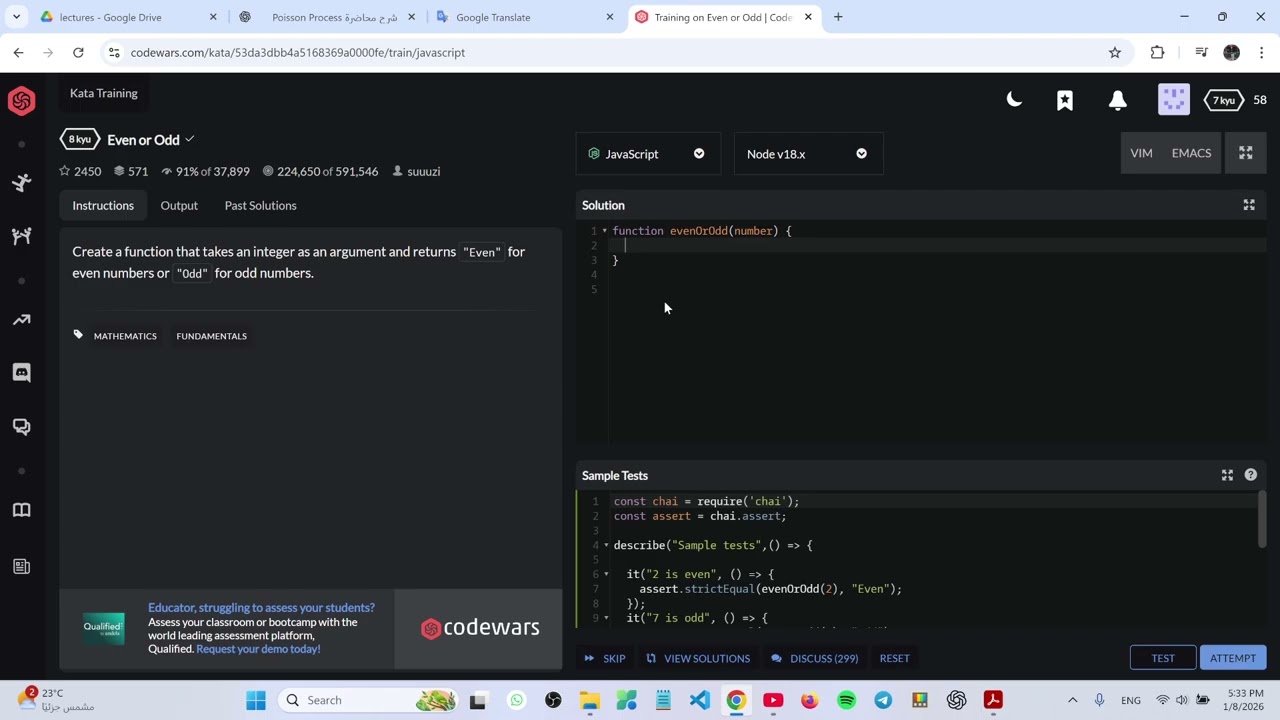This screenshot has width=1280, height=720.
Task: Open DISCUSS (299) link
Action: pos(815,658)
